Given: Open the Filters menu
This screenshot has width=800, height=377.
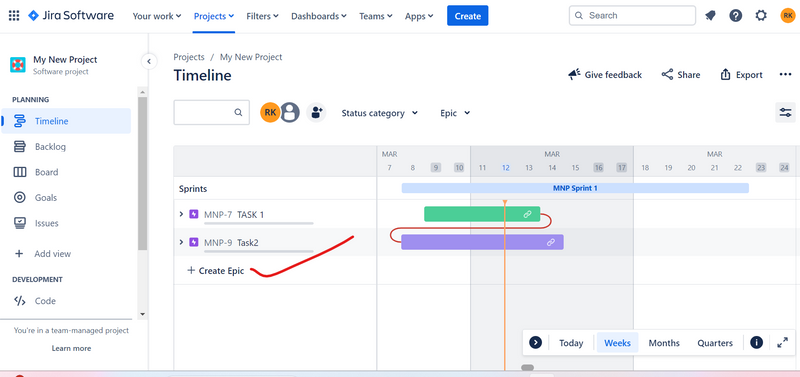Looking at the screenshot, I should tap(262, 16).
